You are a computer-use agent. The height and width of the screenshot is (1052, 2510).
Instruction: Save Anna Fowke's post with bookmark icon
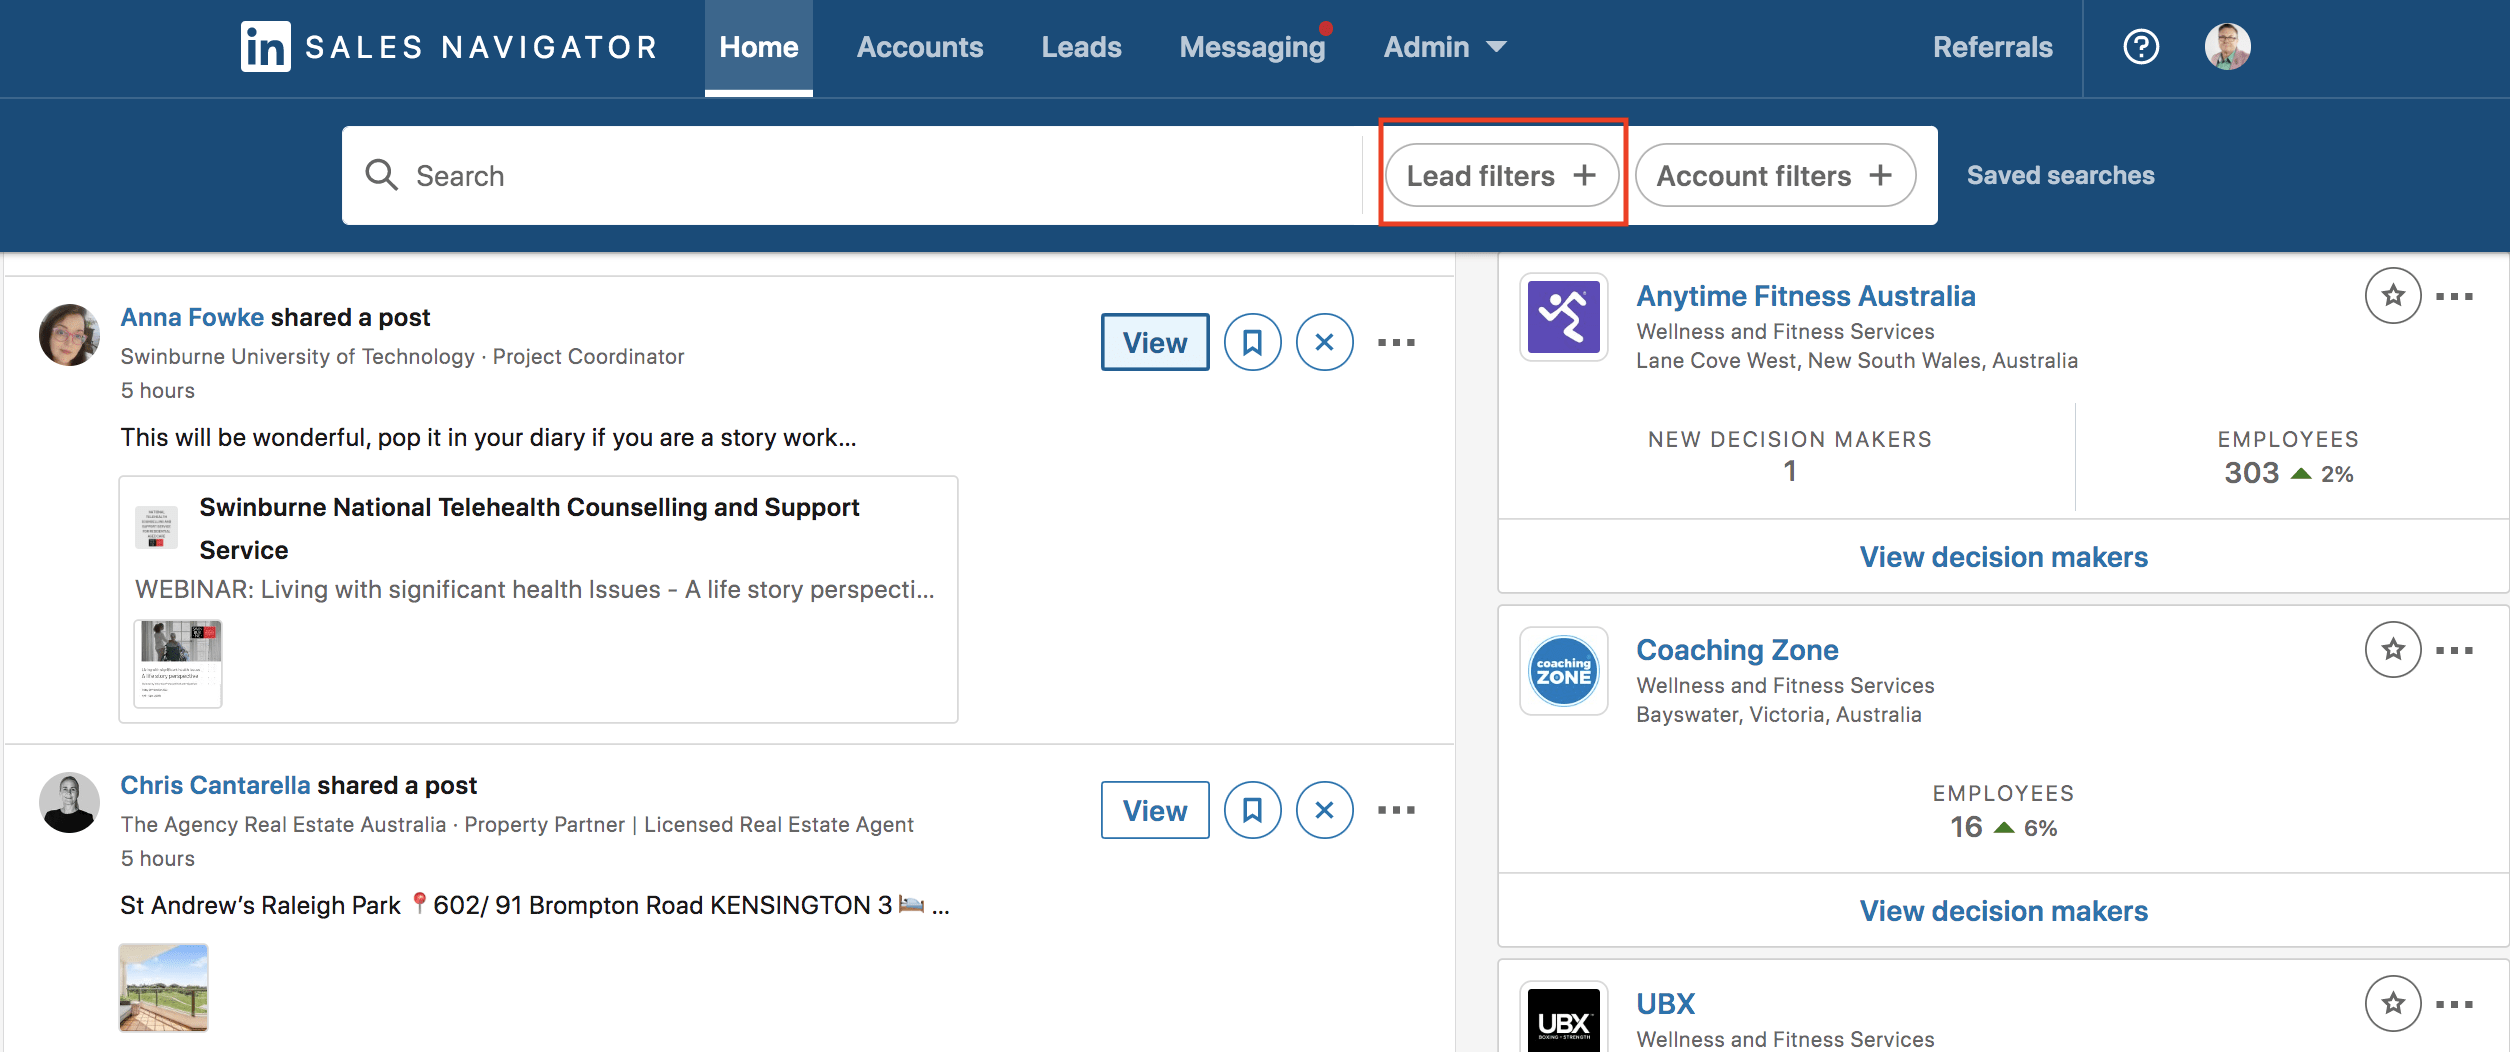pos(1252,342)
